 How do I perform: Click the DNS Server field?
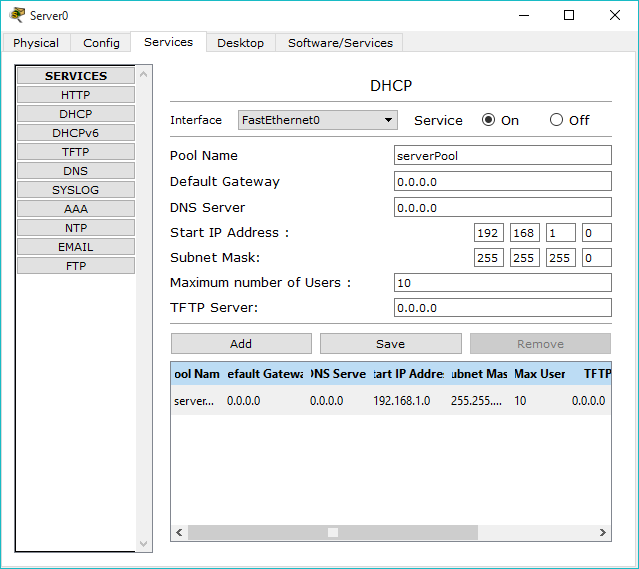pyautogui.click(x=502, y=207)
